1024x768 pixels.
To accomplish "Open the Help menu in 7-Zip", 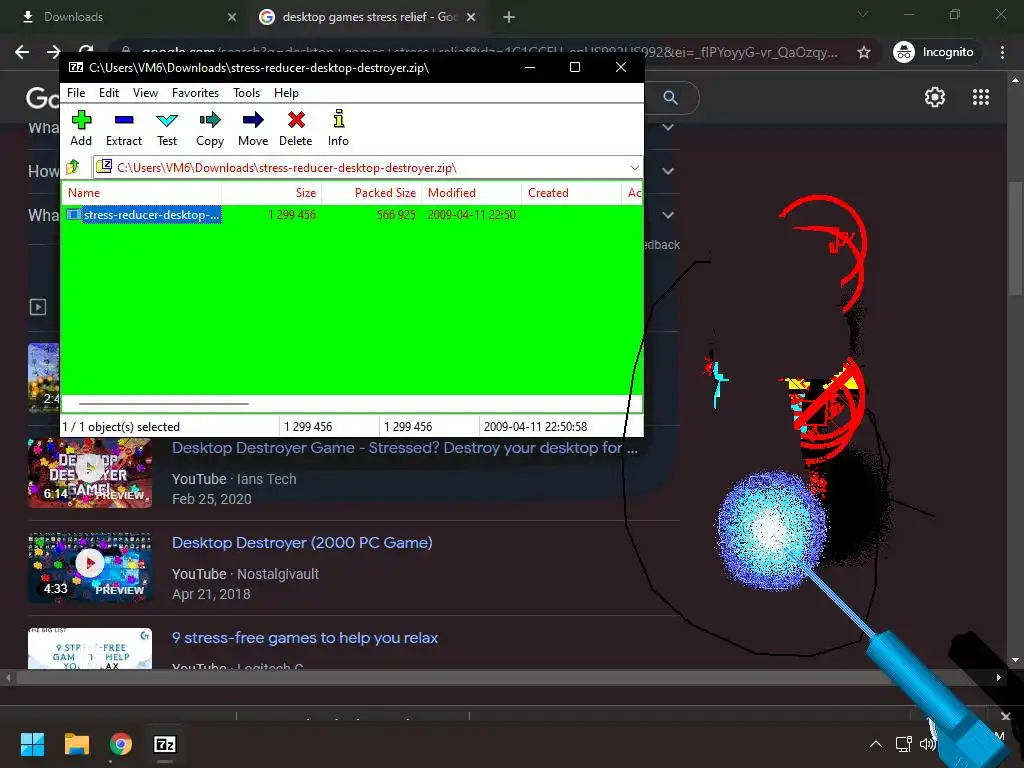I will click(286, 93).
